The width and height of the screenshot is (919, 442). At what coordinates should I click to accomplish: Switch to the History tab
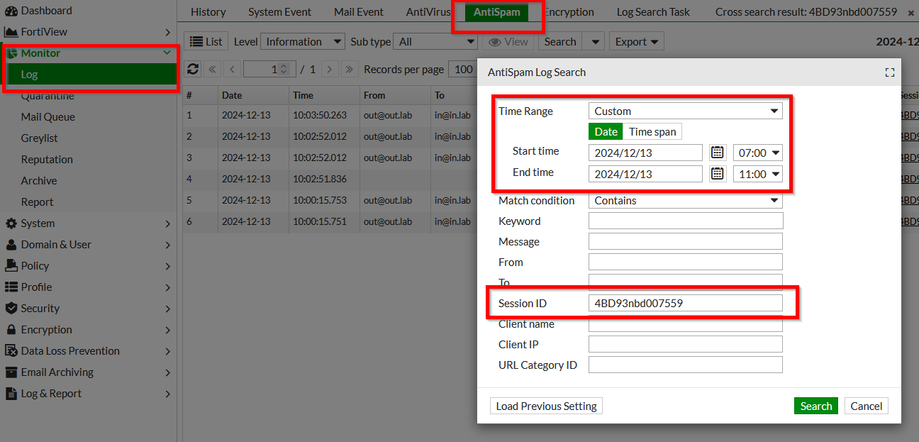tap(208, 12)
